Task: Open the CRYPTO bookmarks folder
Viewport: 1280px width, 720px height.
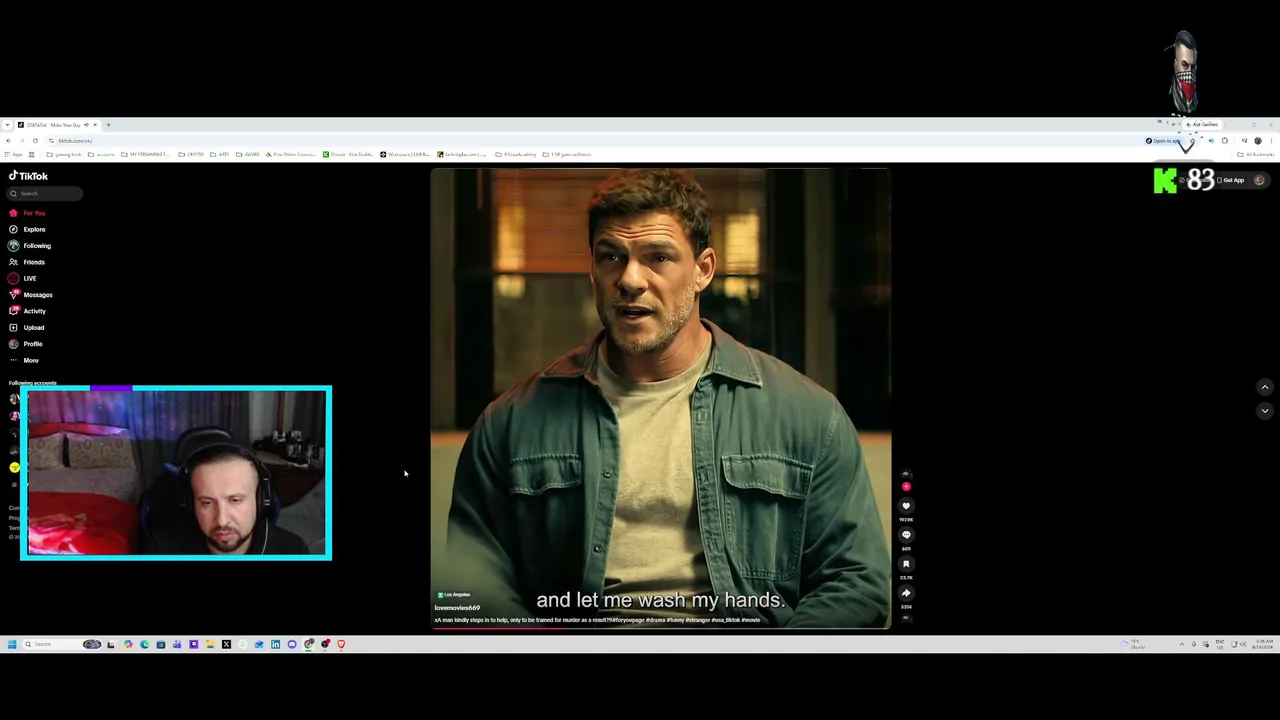Action: coord(192,155)
